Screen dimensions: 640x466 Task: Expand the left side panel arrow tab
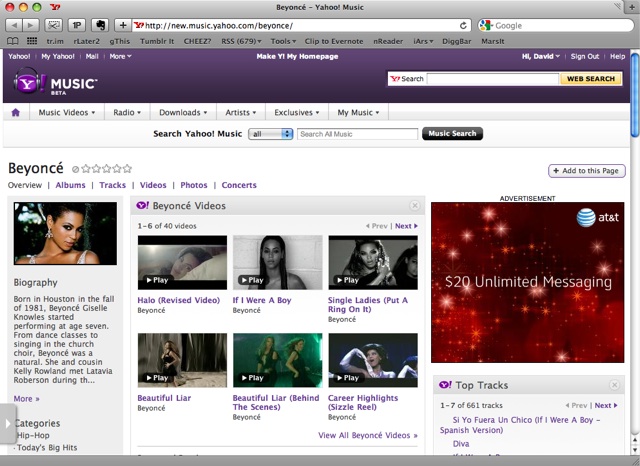tap(8, 424)
